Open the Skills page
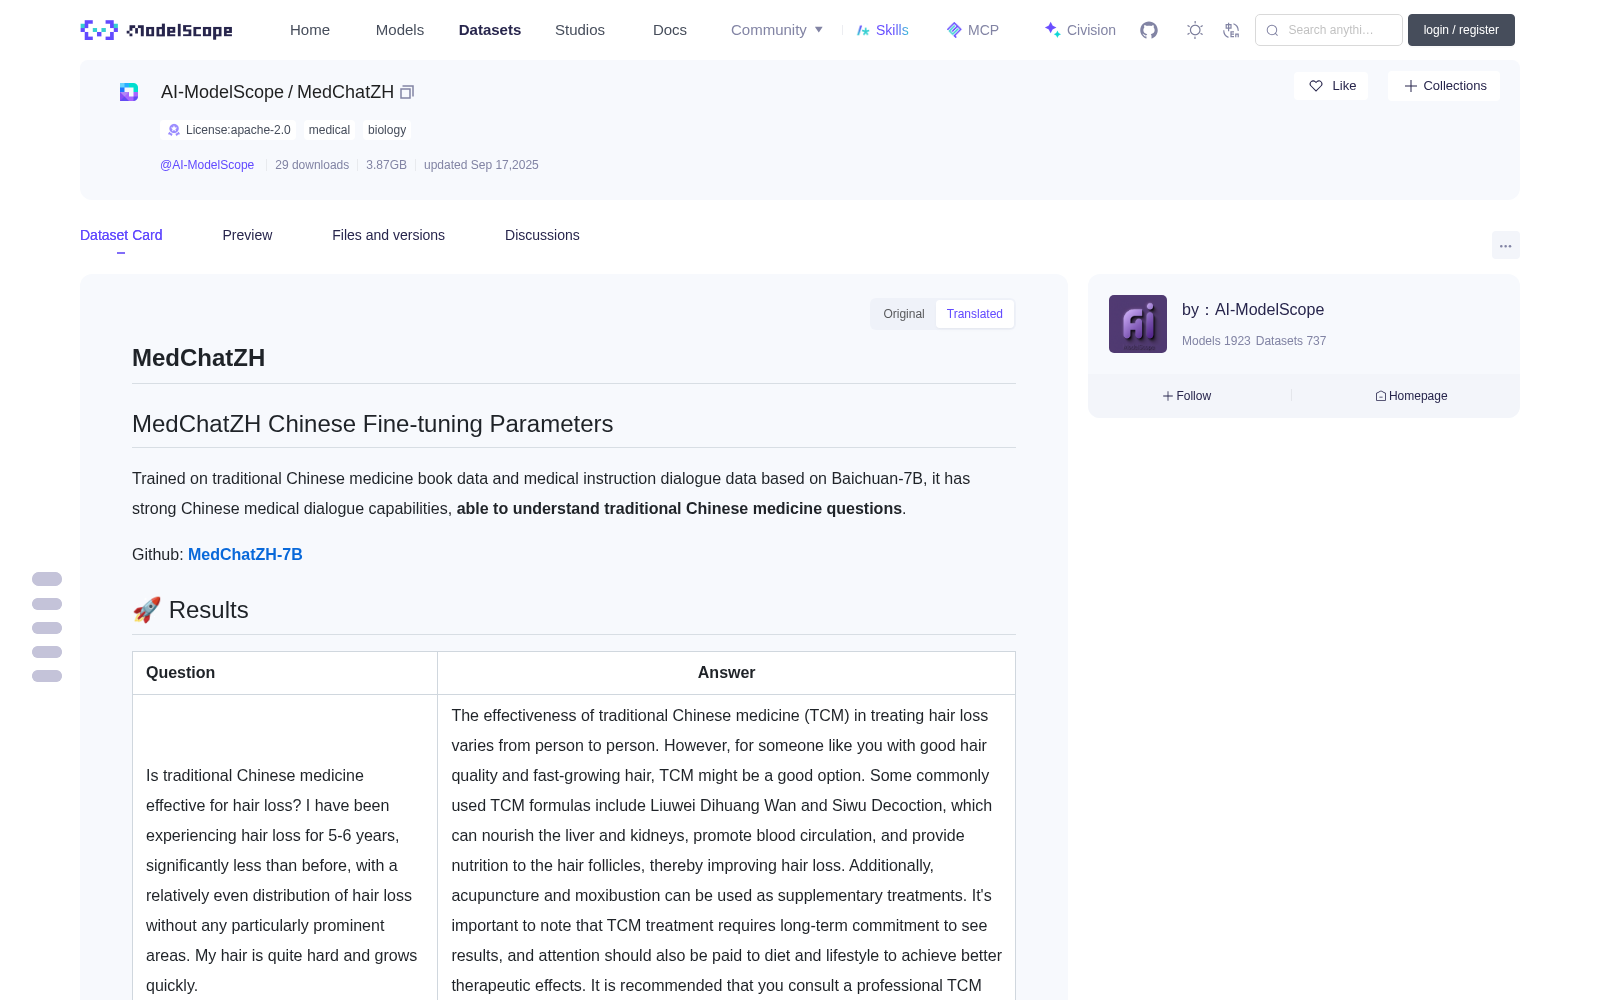Image resolution: width=1600 pixels, height=1000 pixels. 882,30
